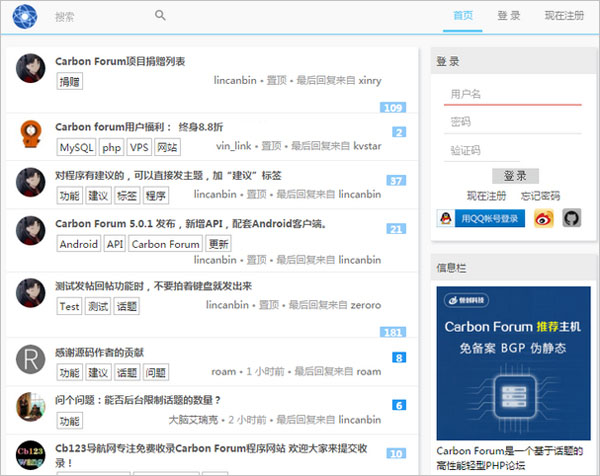Open avatar beside 问个问题 topic
This screenshot has height=476, width=600.
pyautogui.click(x=31, y=406)
